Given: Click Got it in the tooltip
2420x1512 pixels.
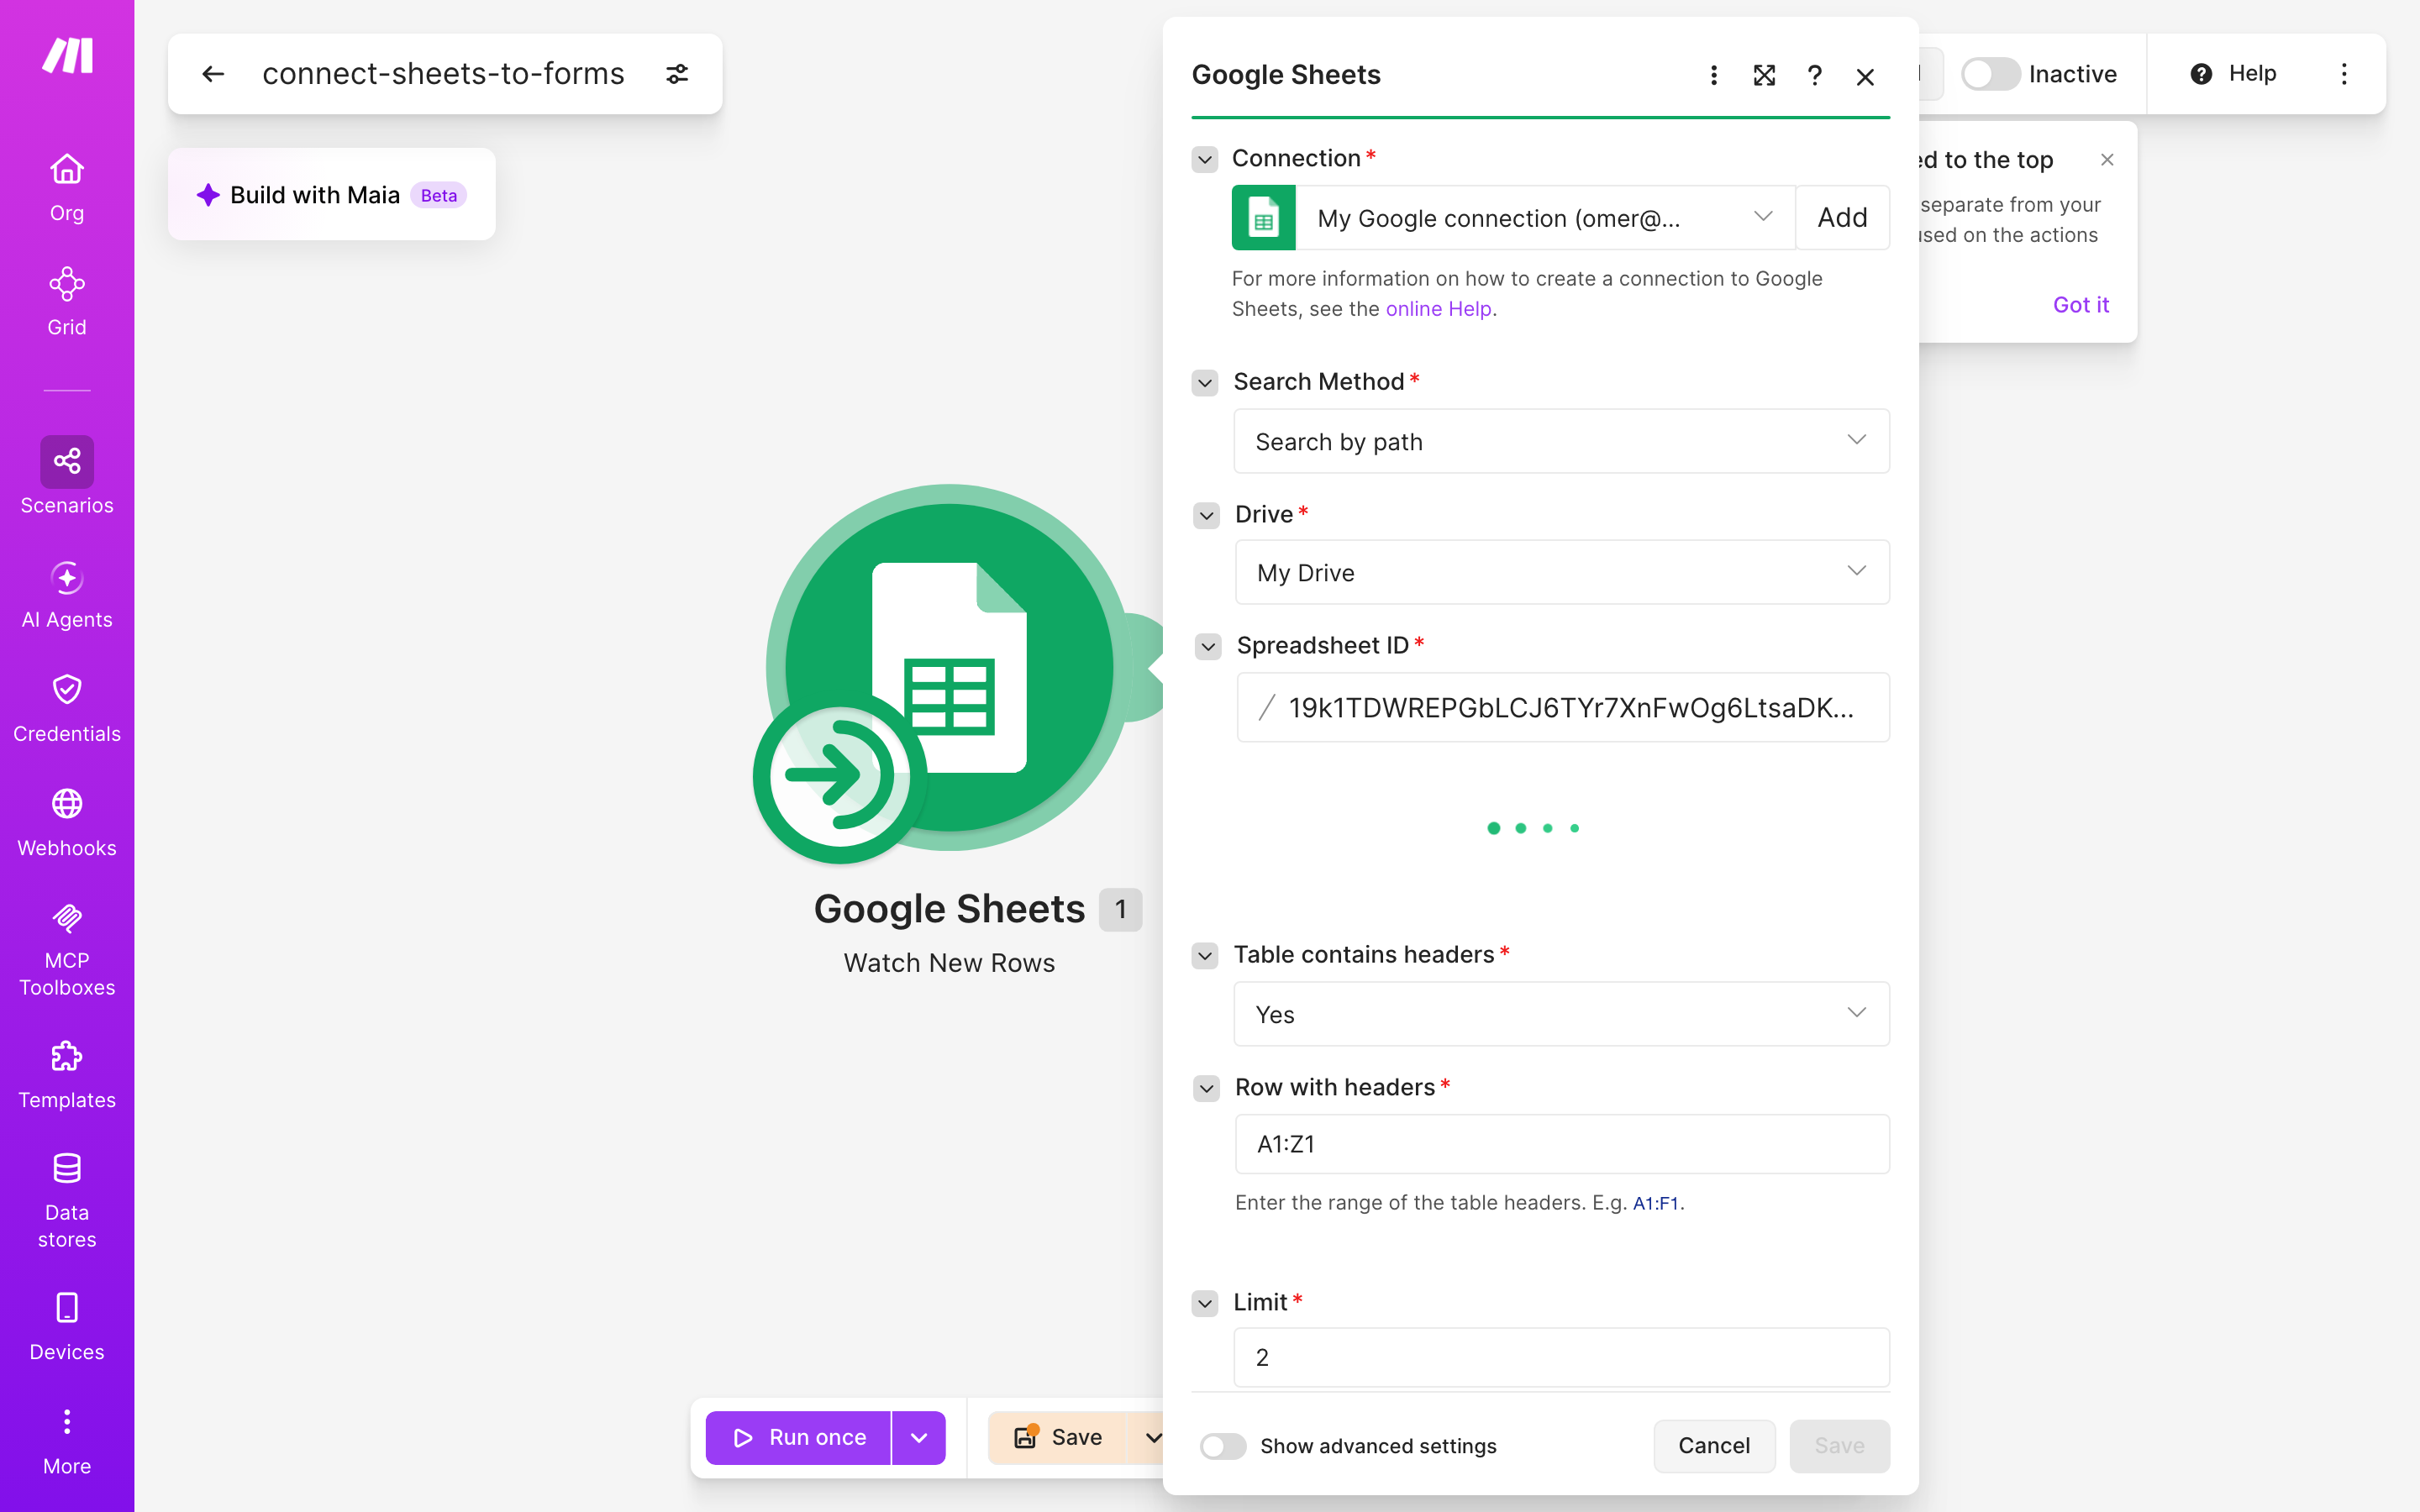Looking at the screenshot, I should 2080,305.
